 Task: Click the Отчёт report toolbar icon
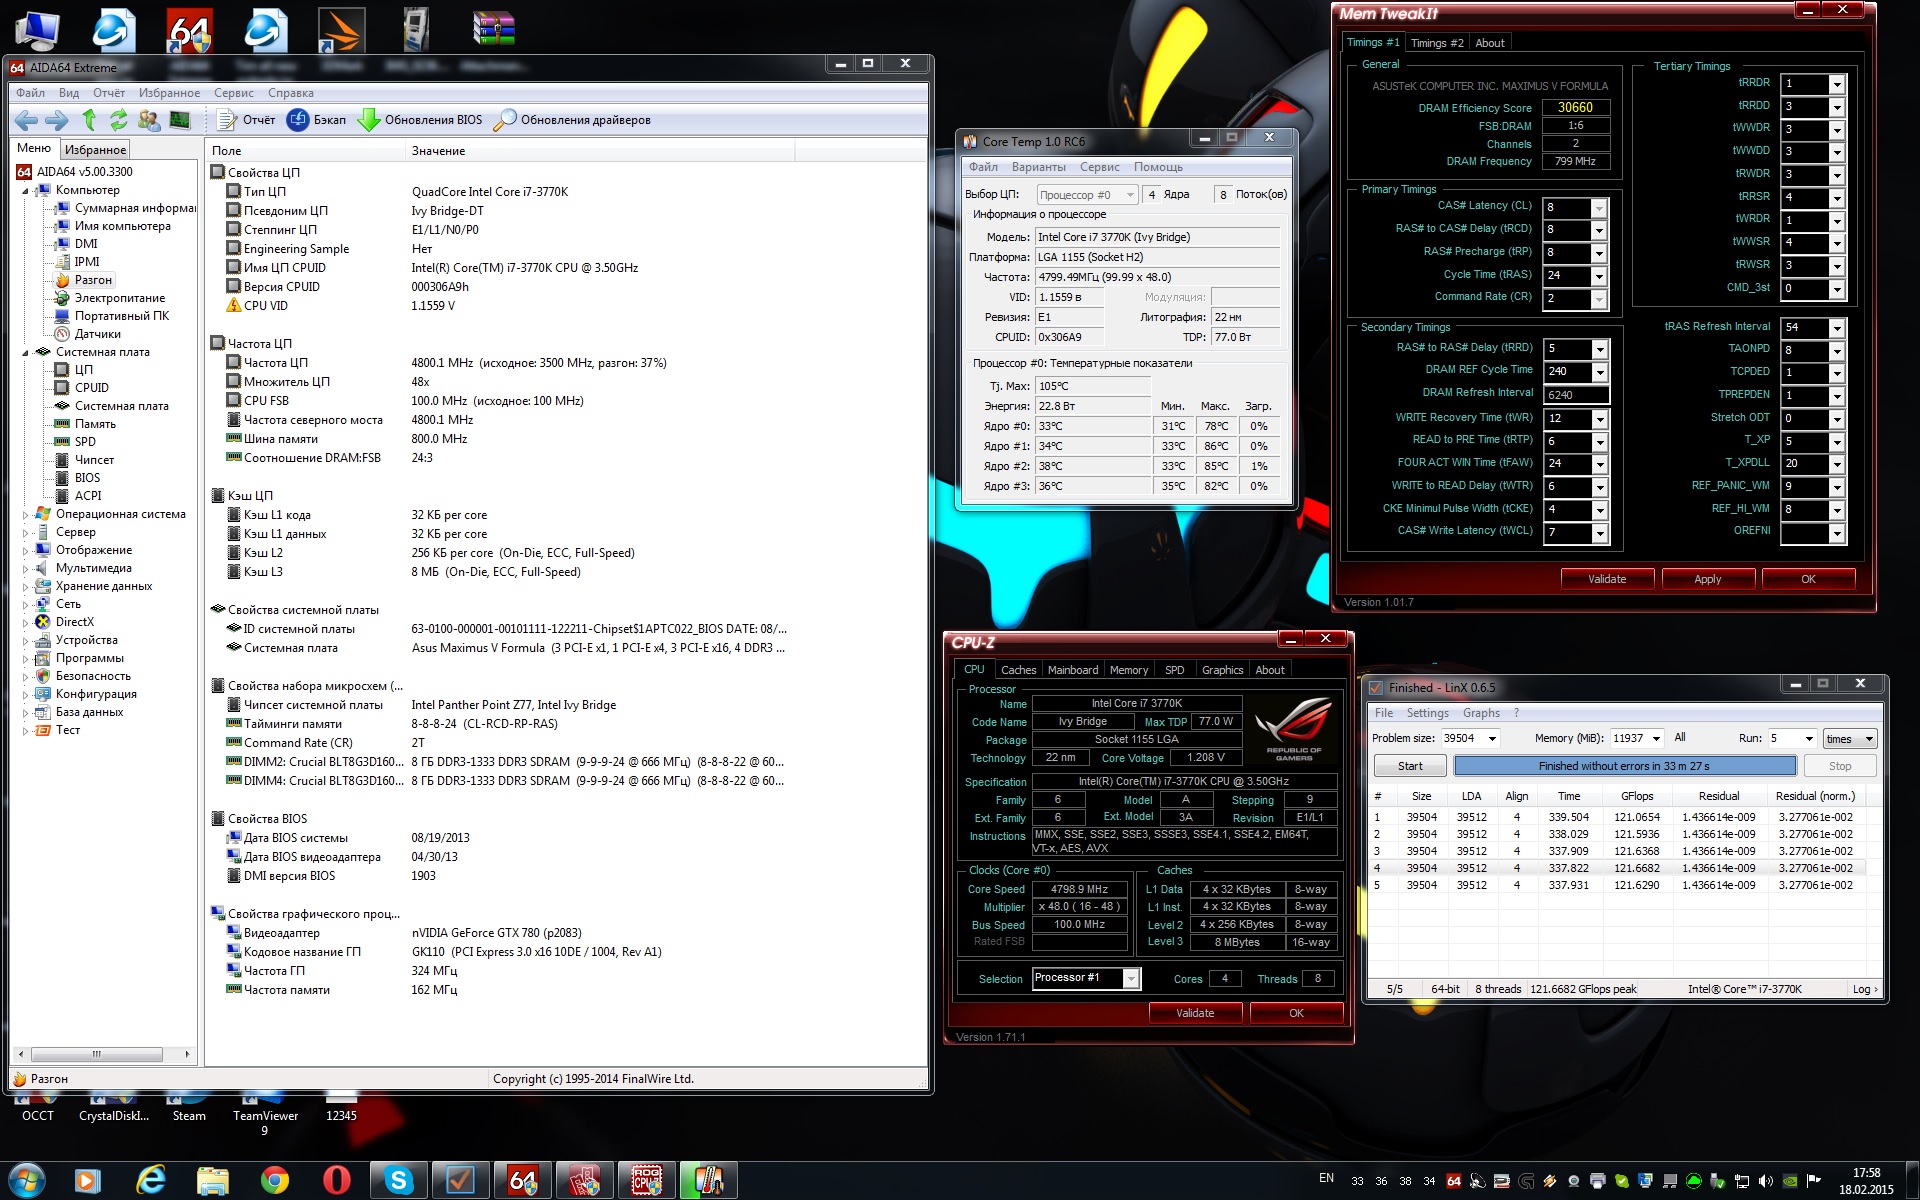pos(227,120)
